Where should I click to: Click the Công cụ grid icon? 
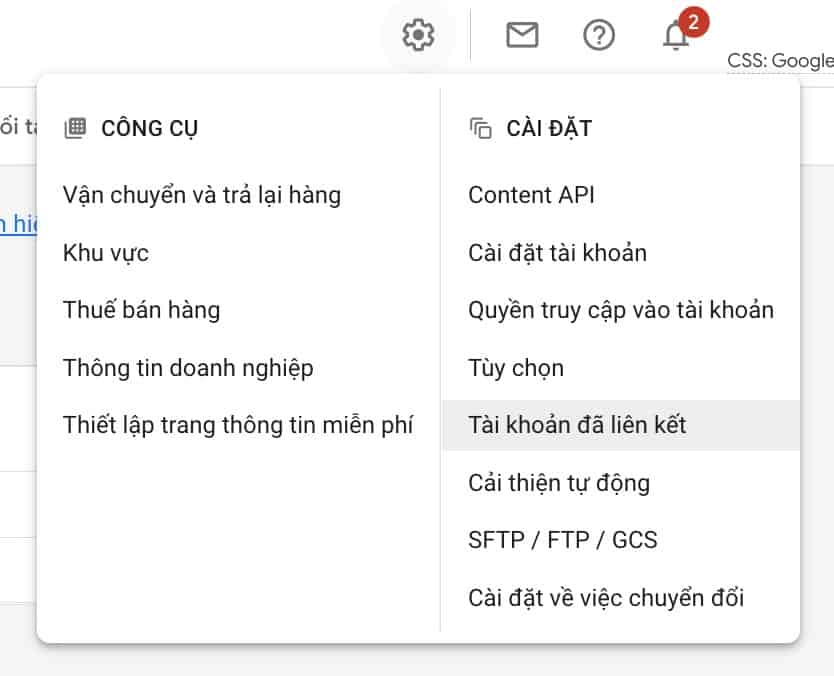click(x=74, y=128)
